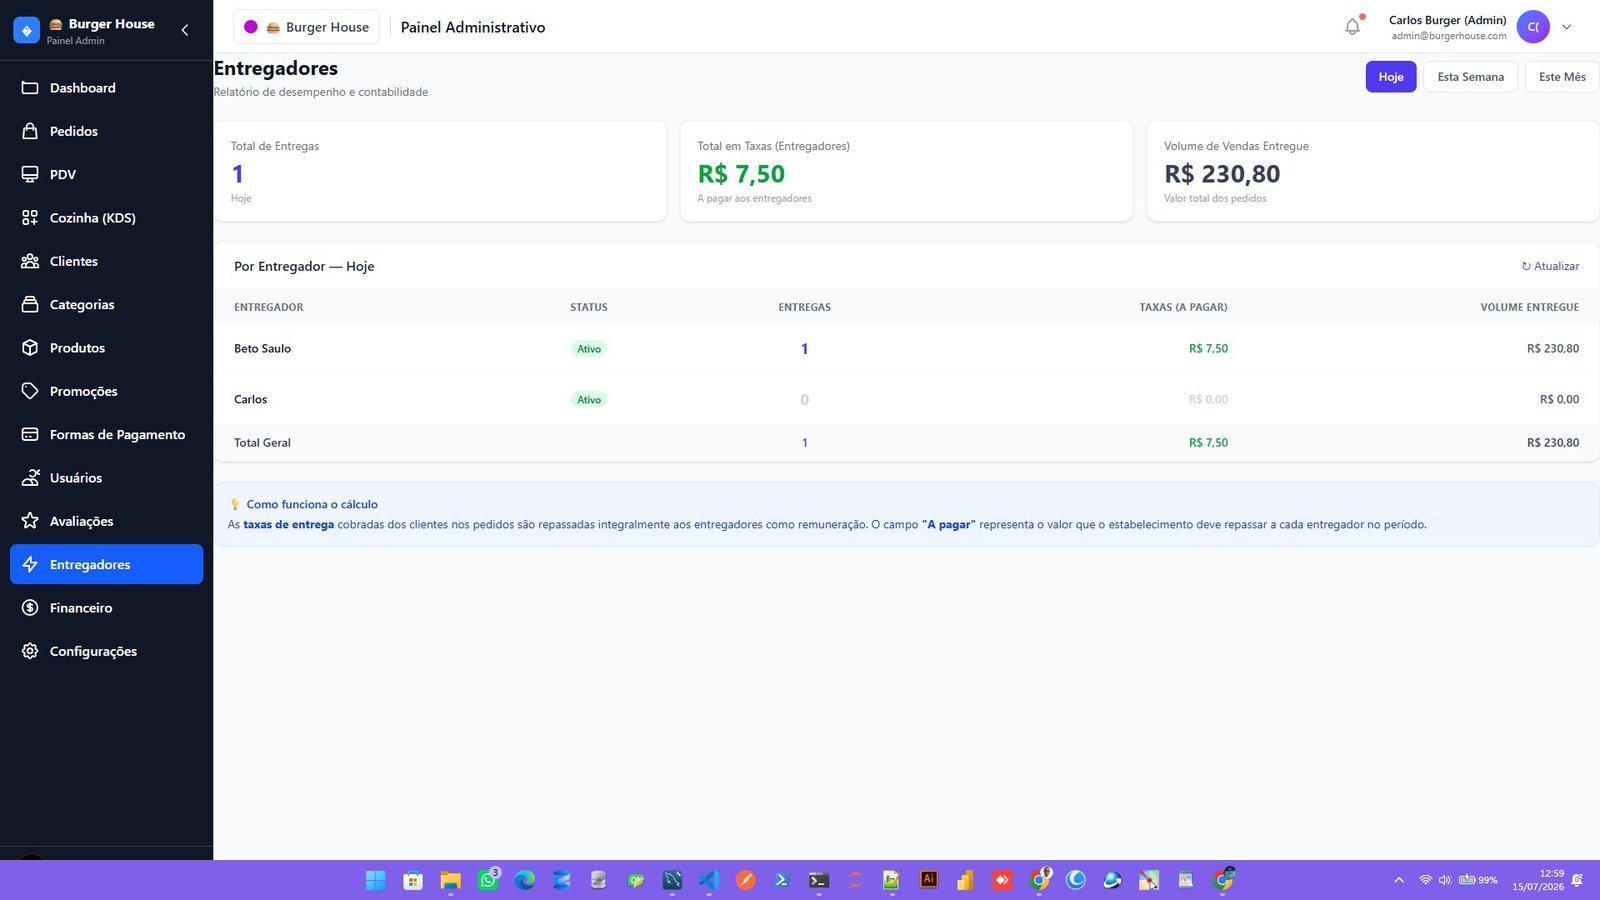The width and height of the screenshot is (1600, 900).
Task: Click Ativo status badge for Carlos
Action: [589, 399]
